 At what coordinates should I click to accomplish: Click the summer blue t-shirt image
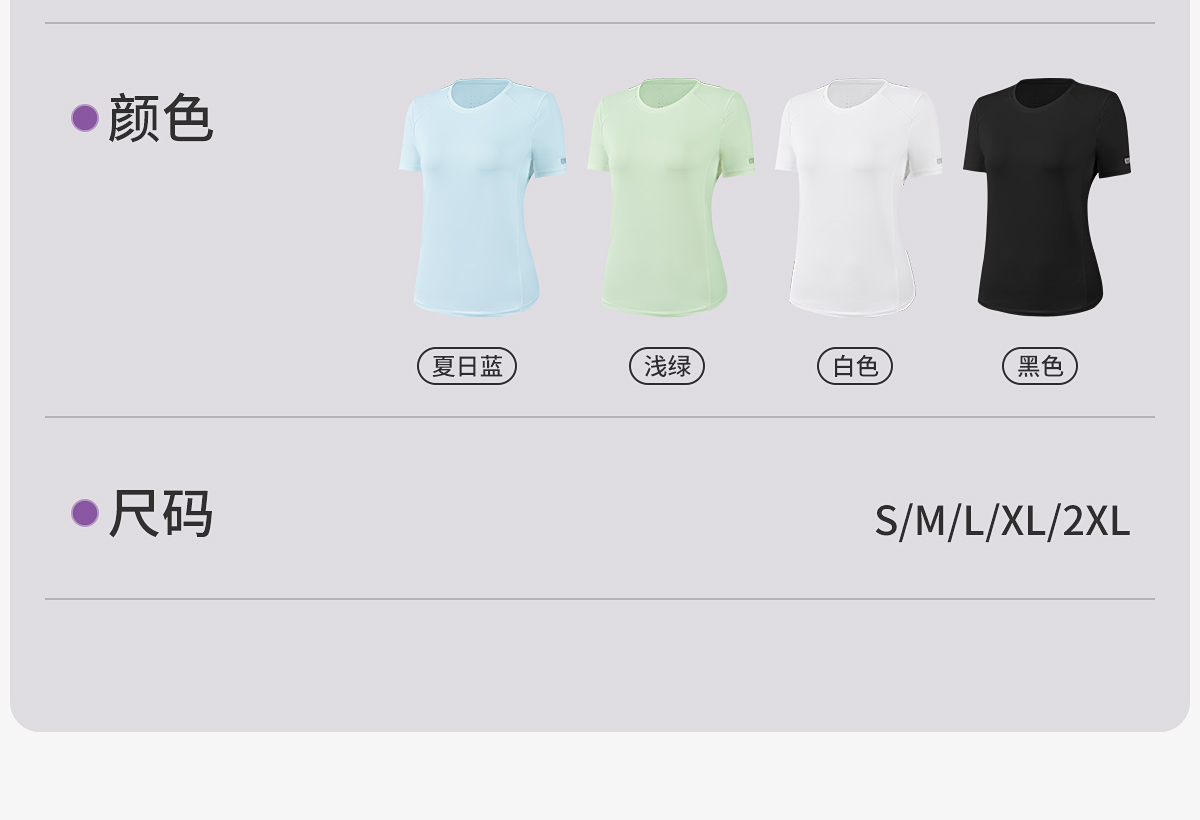click(483, 197)
